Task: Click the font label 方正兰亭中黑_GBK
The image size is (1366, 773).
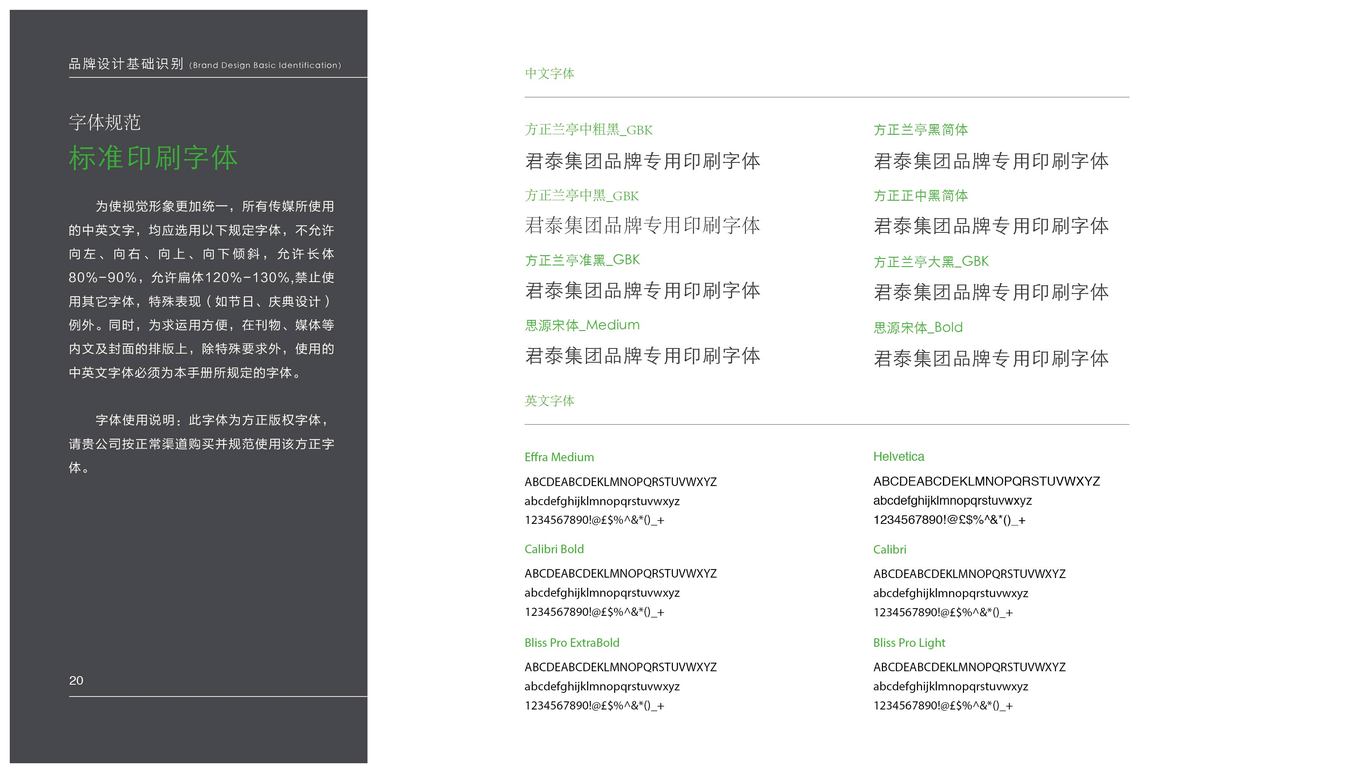Action: point(582,195)
